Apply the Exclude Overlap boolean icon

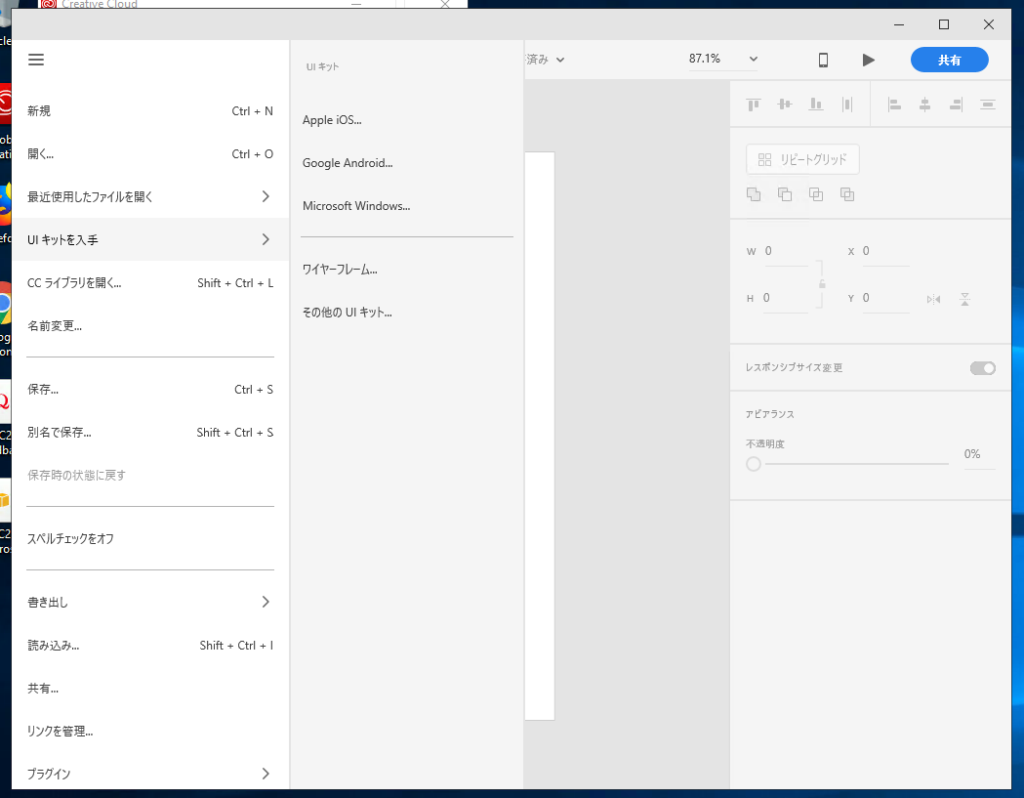click(847, 195)
